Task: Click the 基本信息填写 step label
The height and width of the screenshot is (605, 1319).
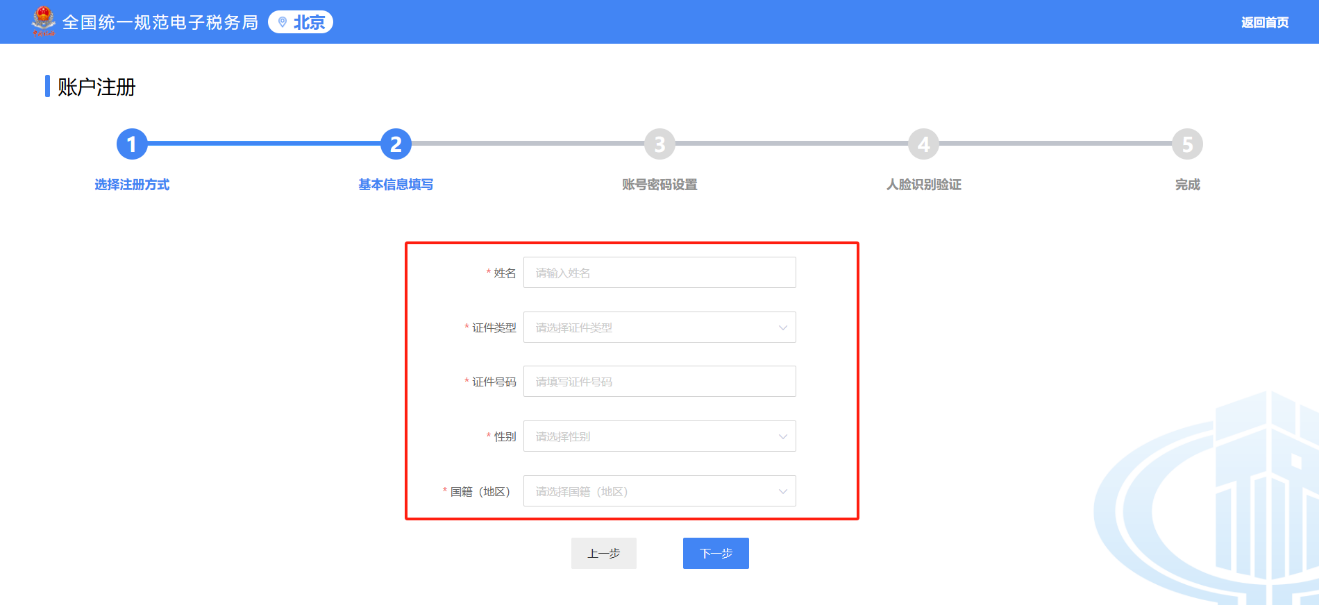Action: point(396,185)
